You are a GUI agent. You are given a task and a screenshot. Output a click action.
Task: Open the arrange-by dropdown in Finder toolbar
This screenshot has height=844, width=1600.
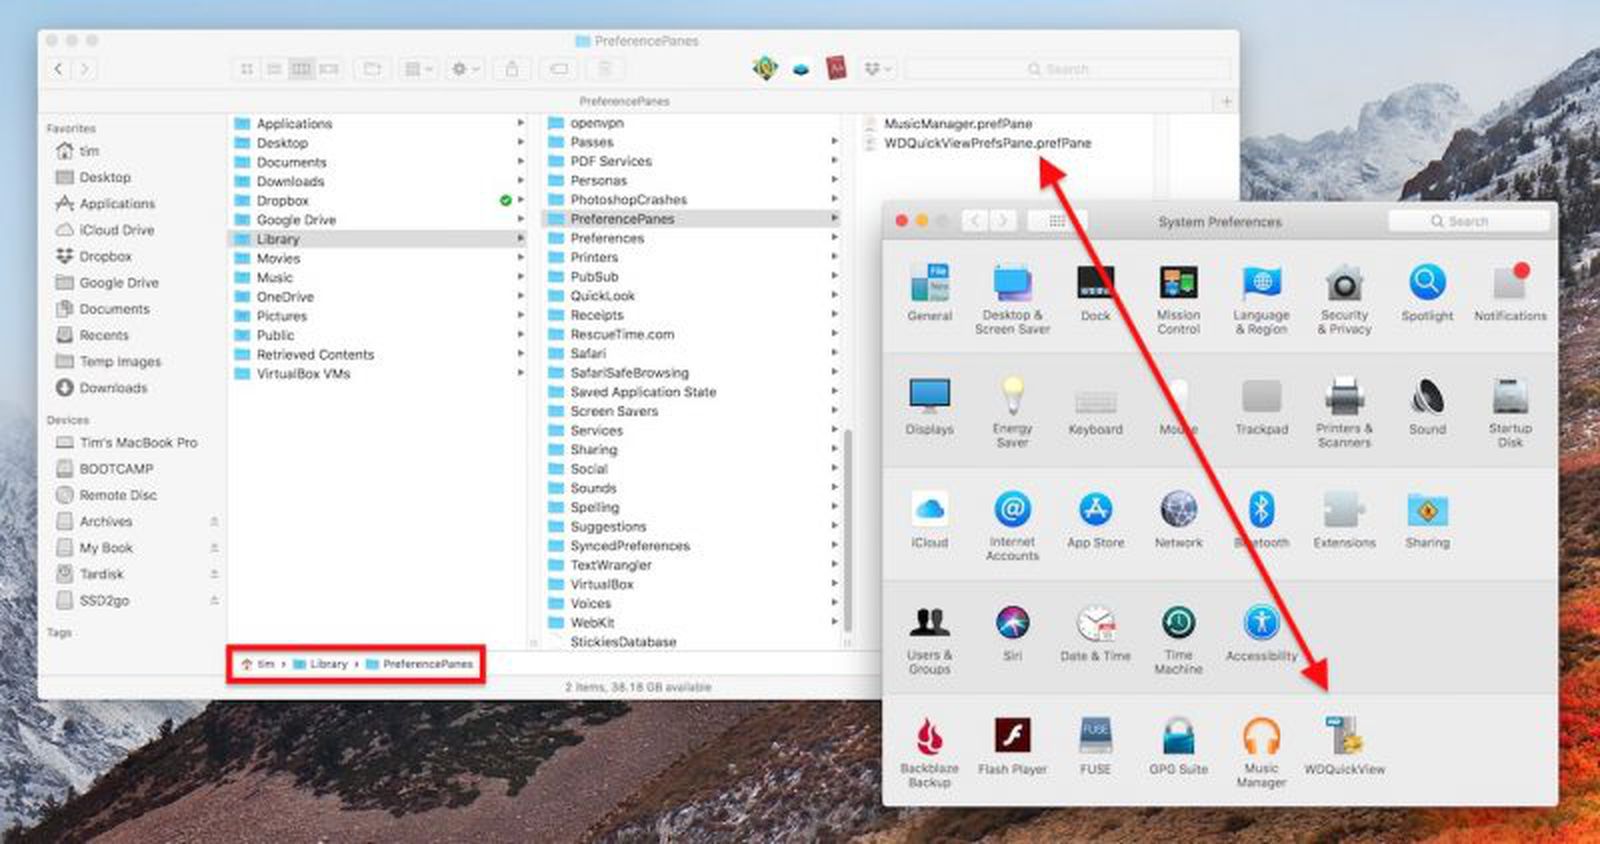click(417, 69)
